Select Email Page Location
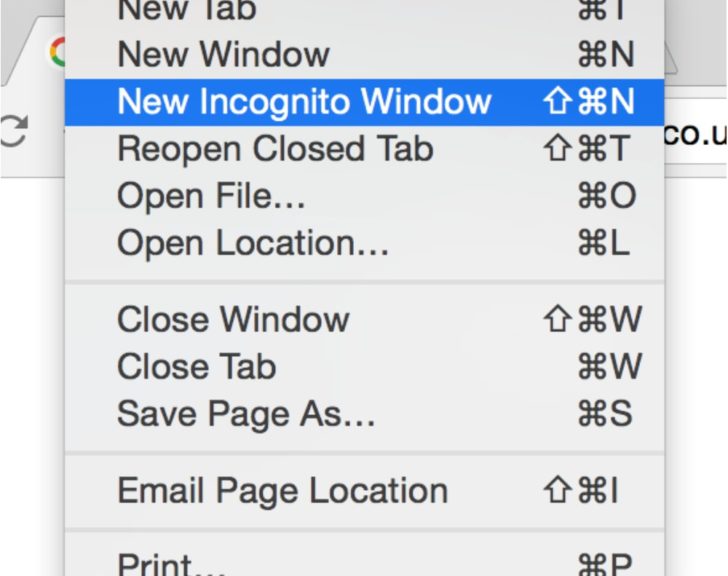Screen dimensions: 728x576 [364, 490]
